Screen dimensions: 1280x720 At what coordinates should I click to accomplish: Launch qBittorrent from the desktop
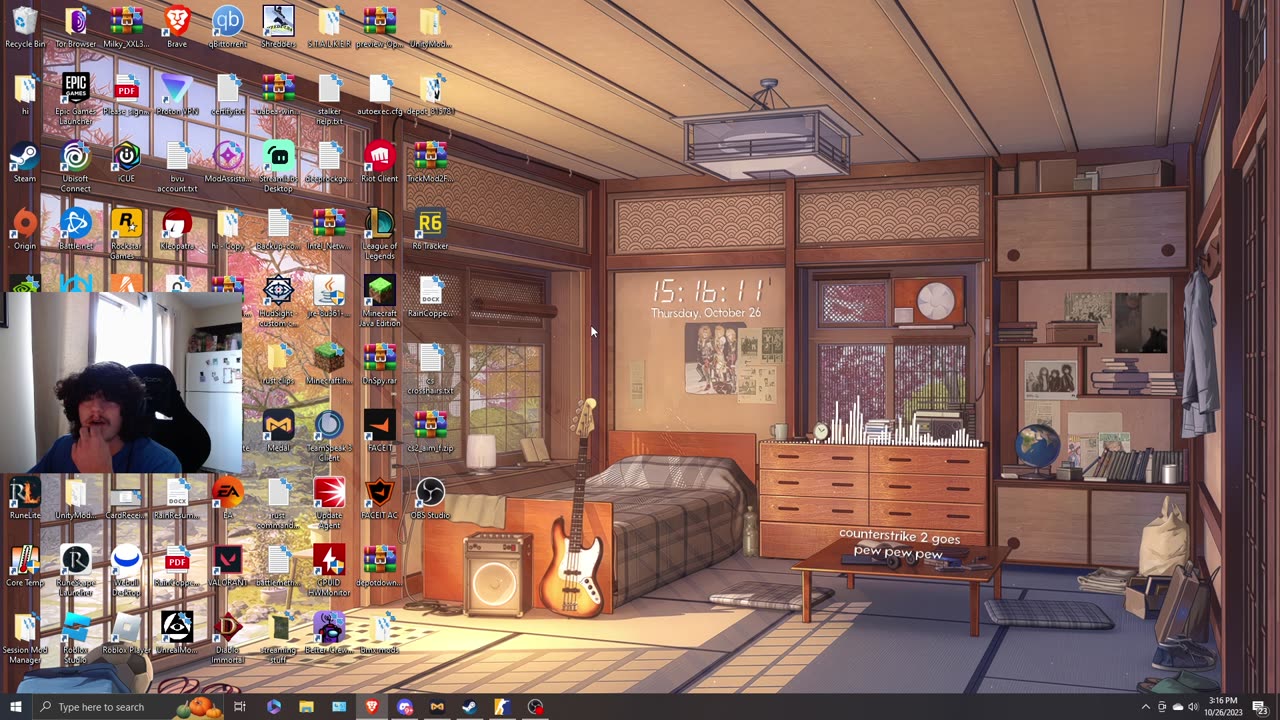click(228, 27)
